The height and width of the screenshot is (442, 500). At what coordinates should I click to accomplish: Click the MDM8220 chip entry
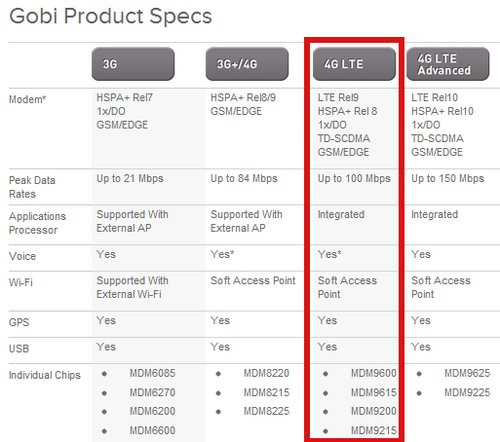coord(266,373)
